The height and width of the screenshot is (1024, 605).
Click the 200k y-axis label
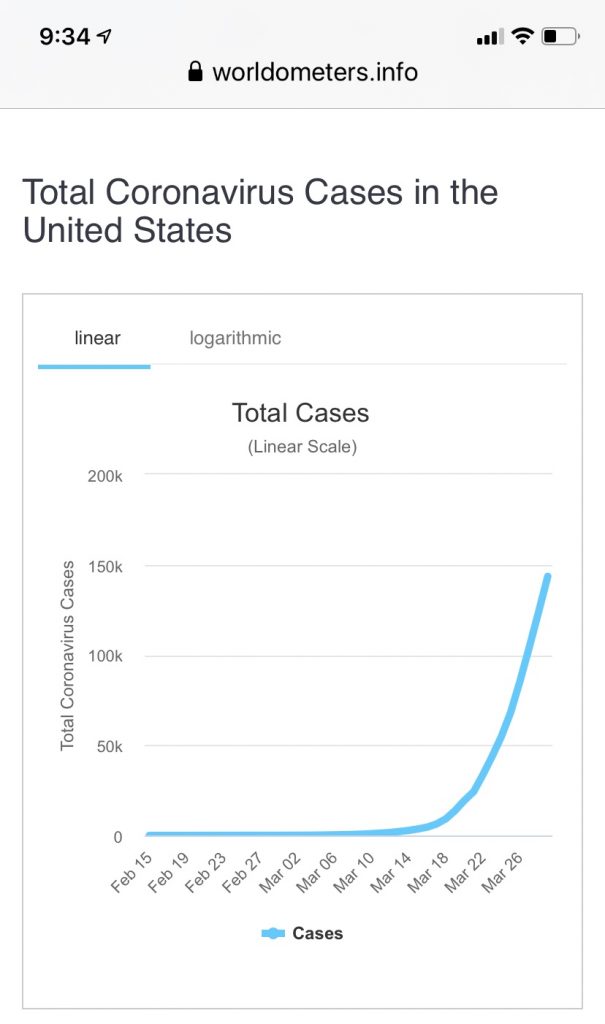pos(104,476)
